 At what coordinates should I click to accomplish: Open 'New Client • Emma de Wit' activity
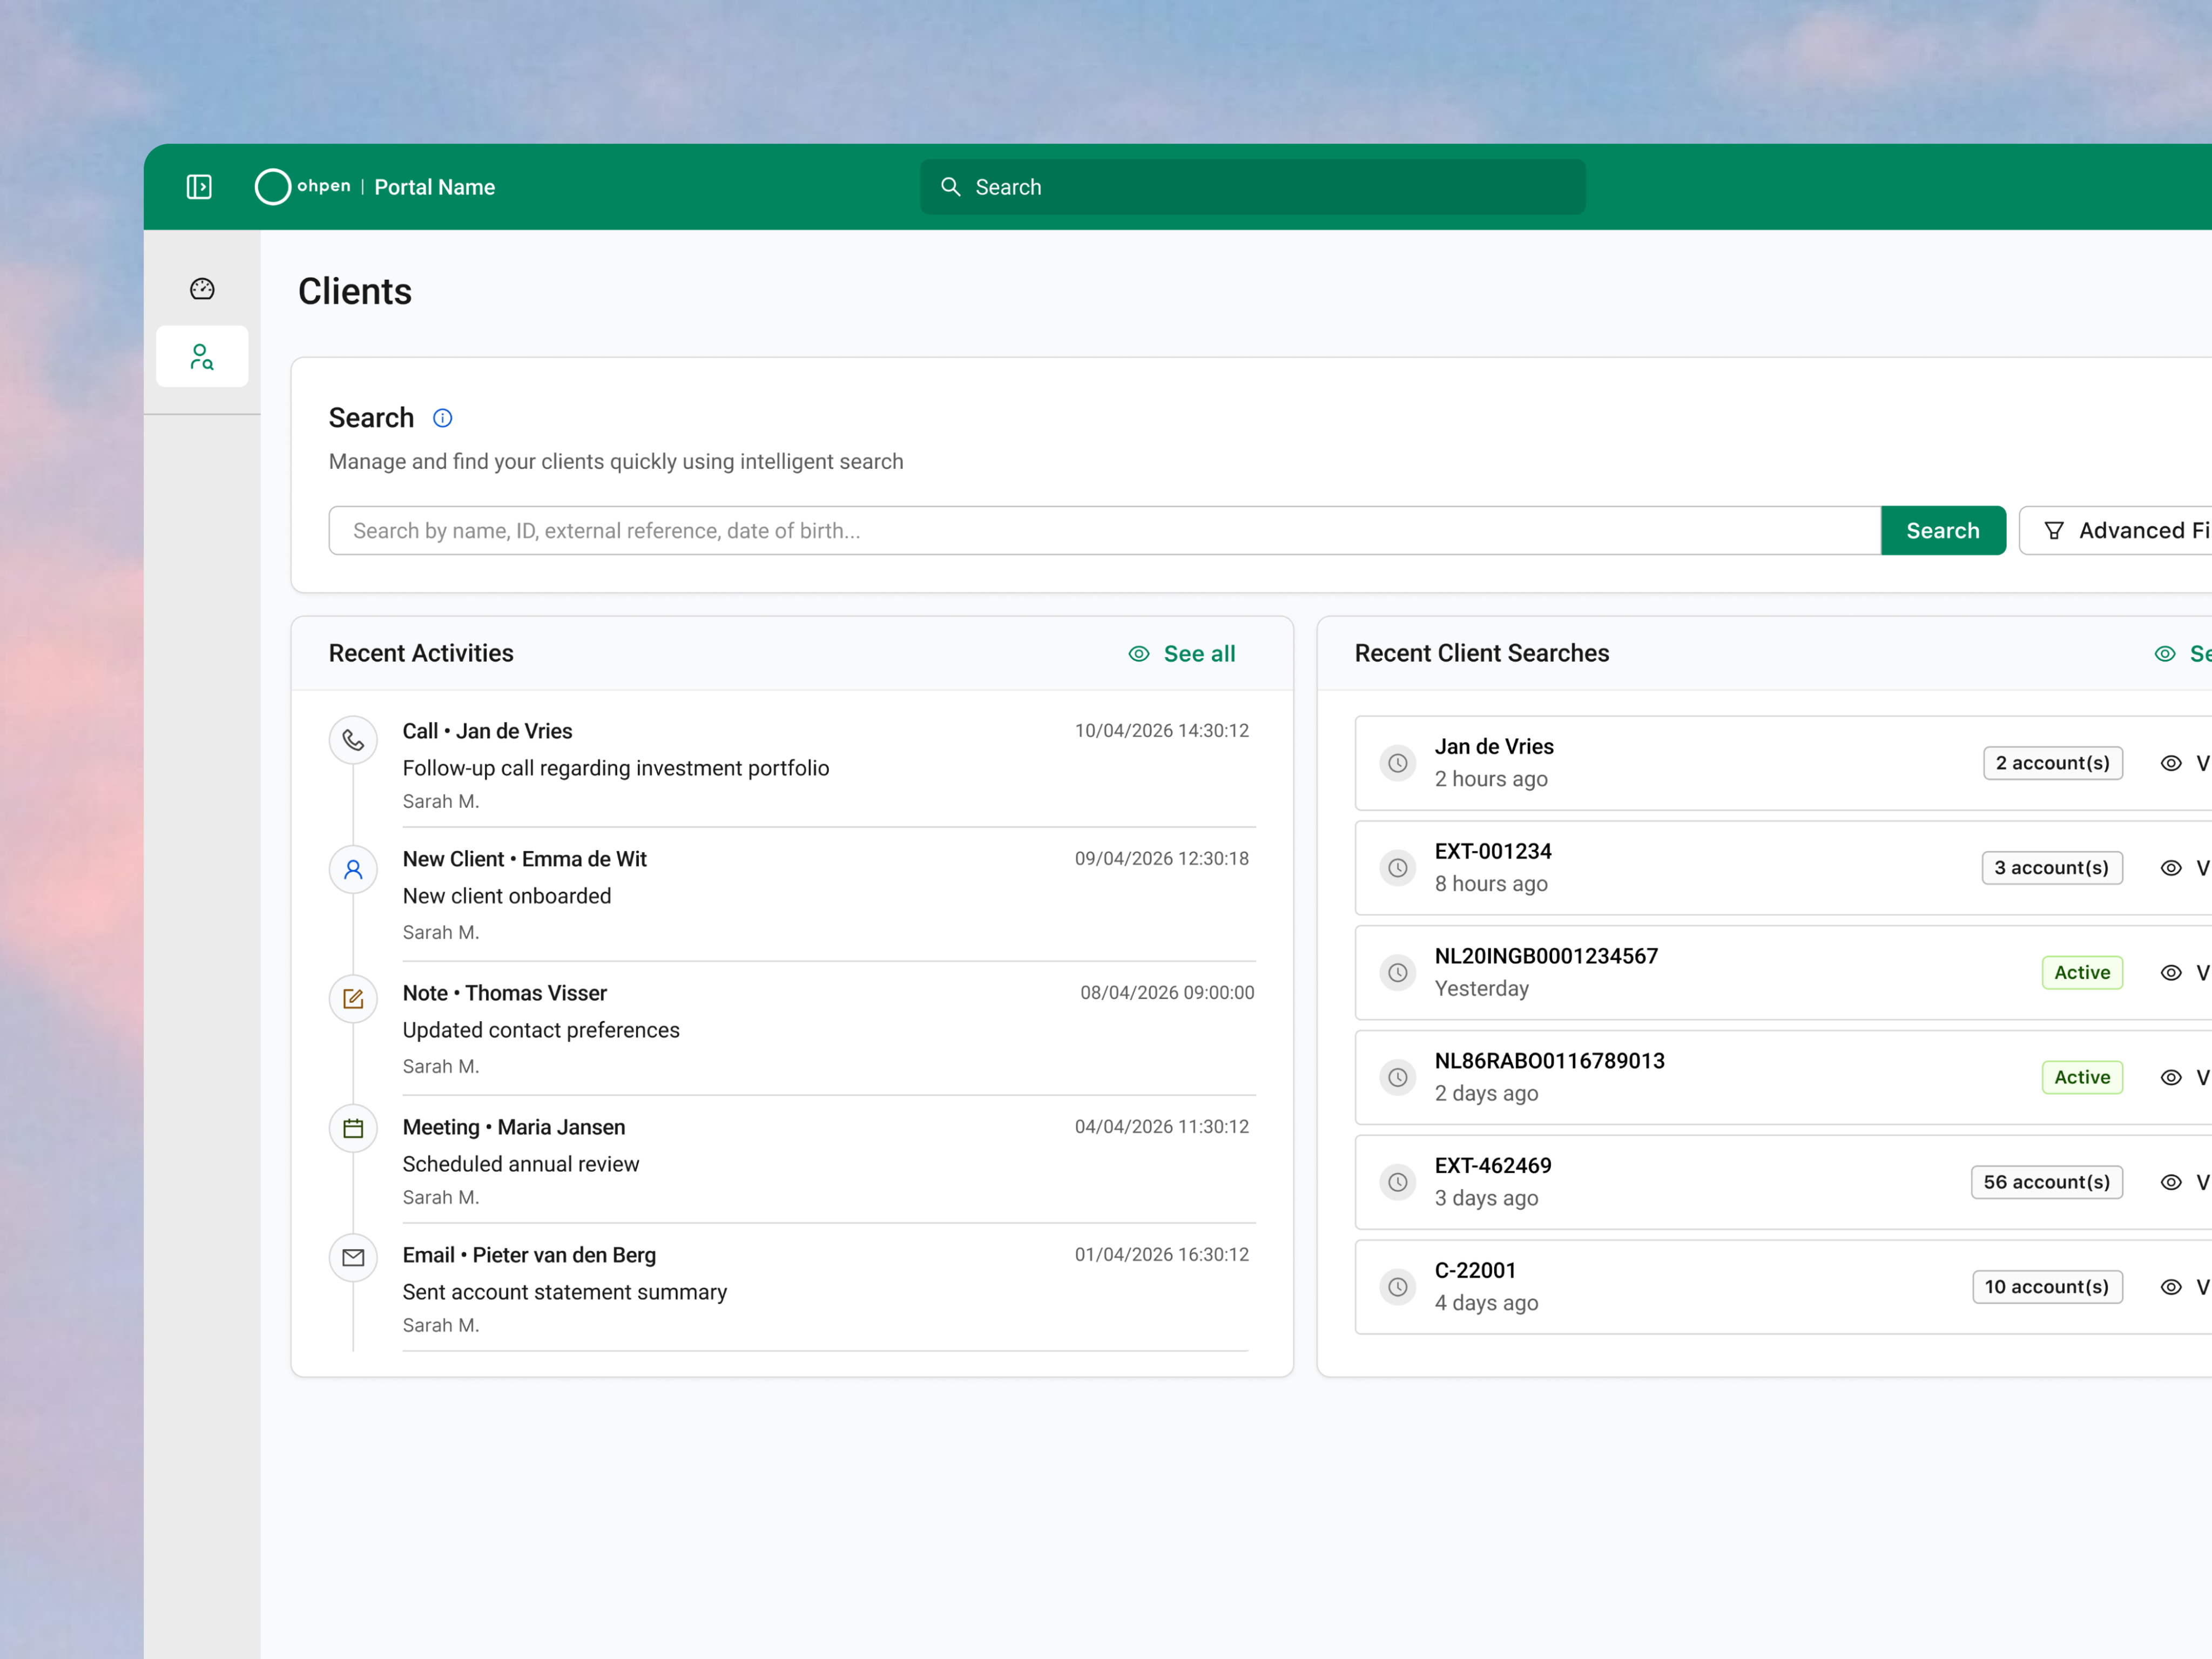525,859
